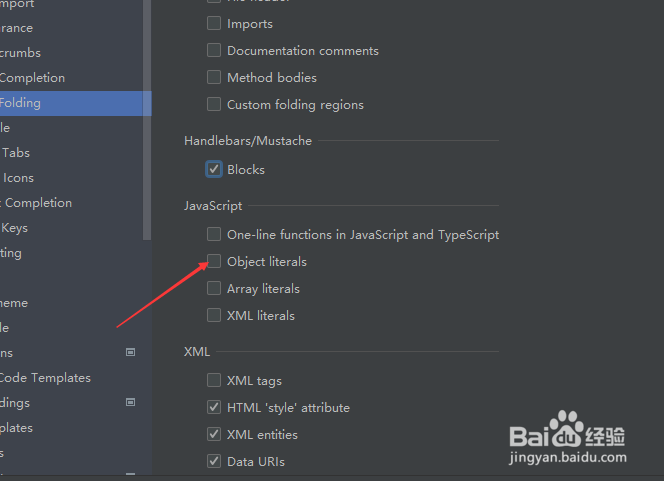The height and width of the screenshot is (481, 664).
Task: Enable Custom folding regions checkbox
Action: (x=214, y=104)
